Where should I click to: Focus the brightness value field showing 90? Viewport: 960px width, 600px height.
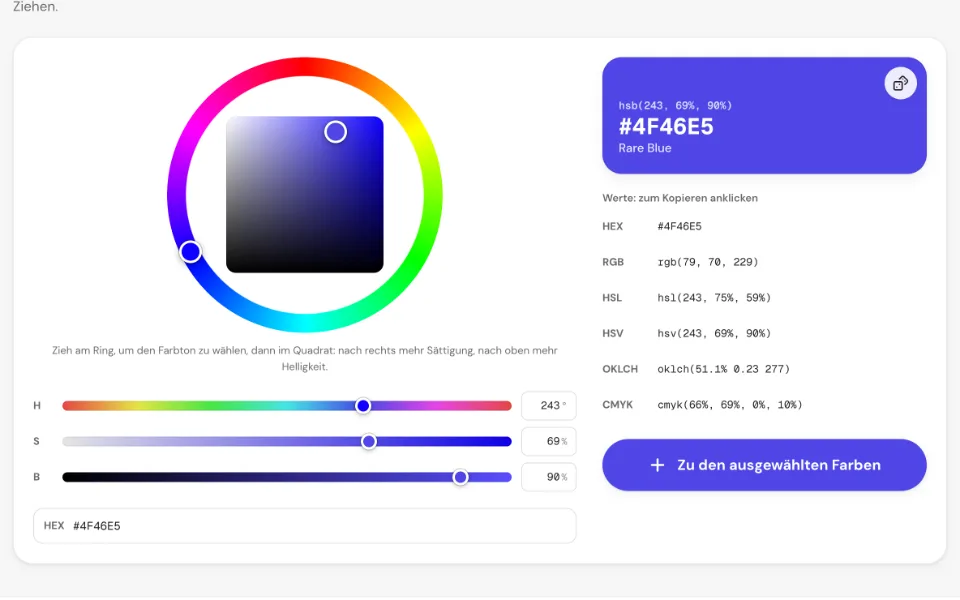coord(549,477)
